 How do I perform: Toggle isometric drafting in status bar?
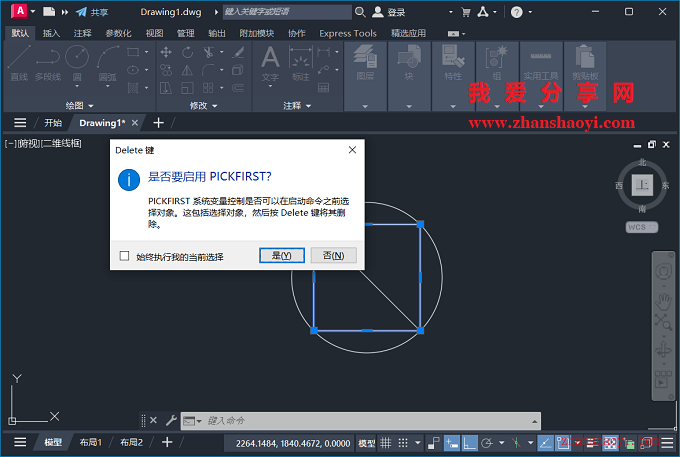point(516,443)
